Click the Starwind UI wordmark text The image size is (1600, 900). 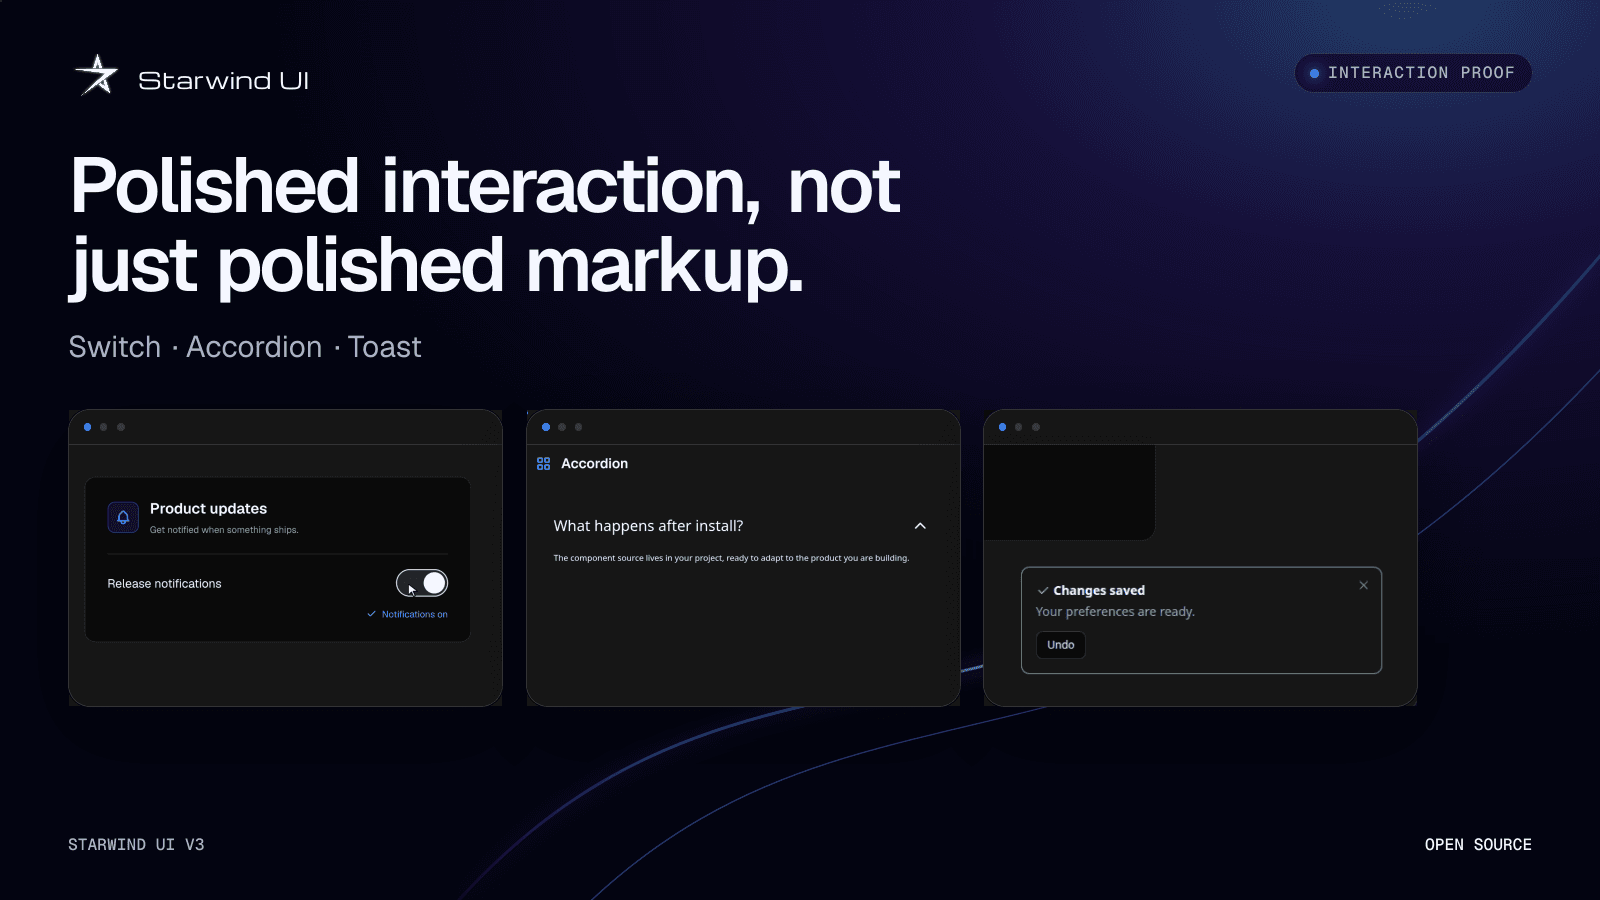pos(223,80)
